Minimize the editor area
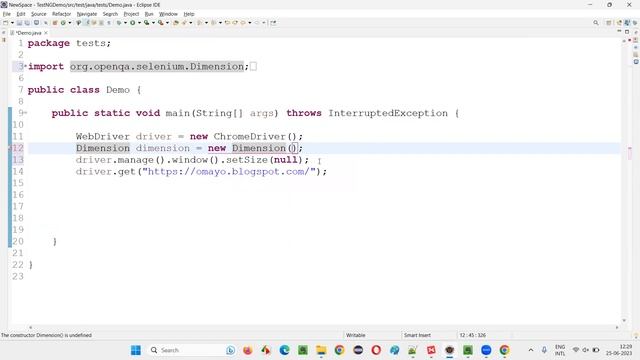The width and height of the screenshot is (640, 360). [x=619, y=31]
